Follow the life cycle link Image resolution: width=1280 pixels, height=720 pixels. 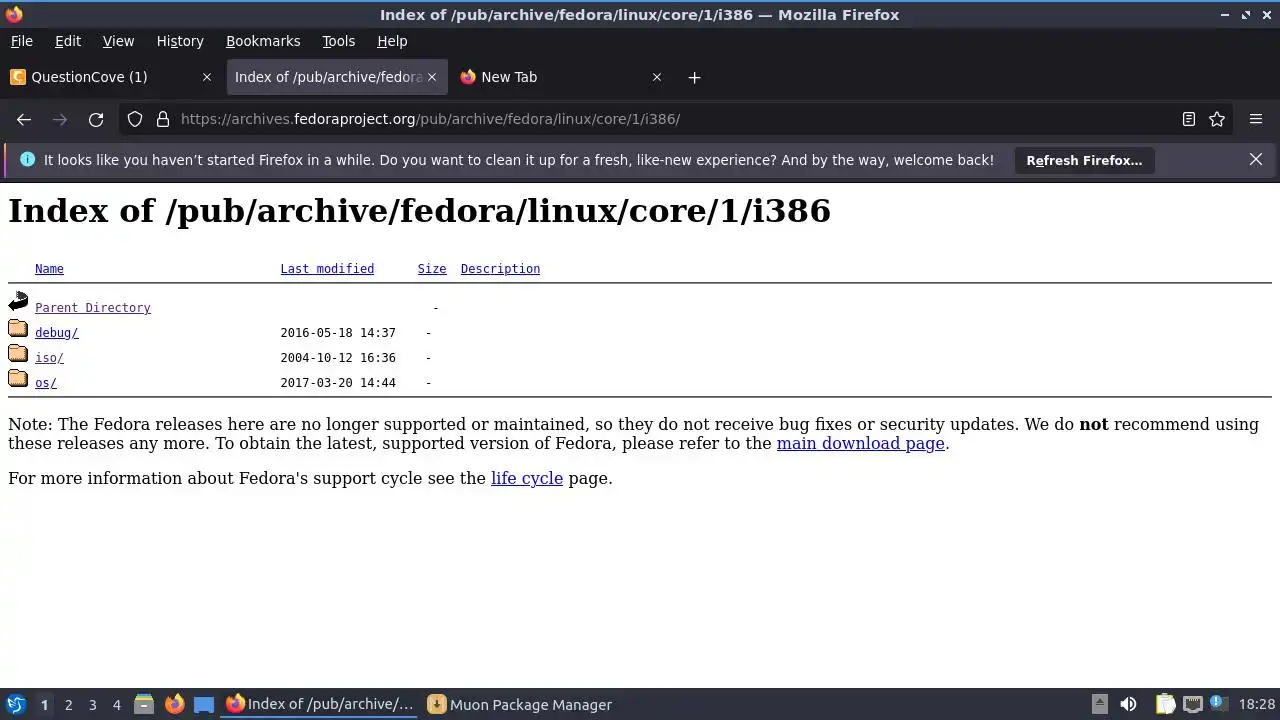(x=527, y=478)
